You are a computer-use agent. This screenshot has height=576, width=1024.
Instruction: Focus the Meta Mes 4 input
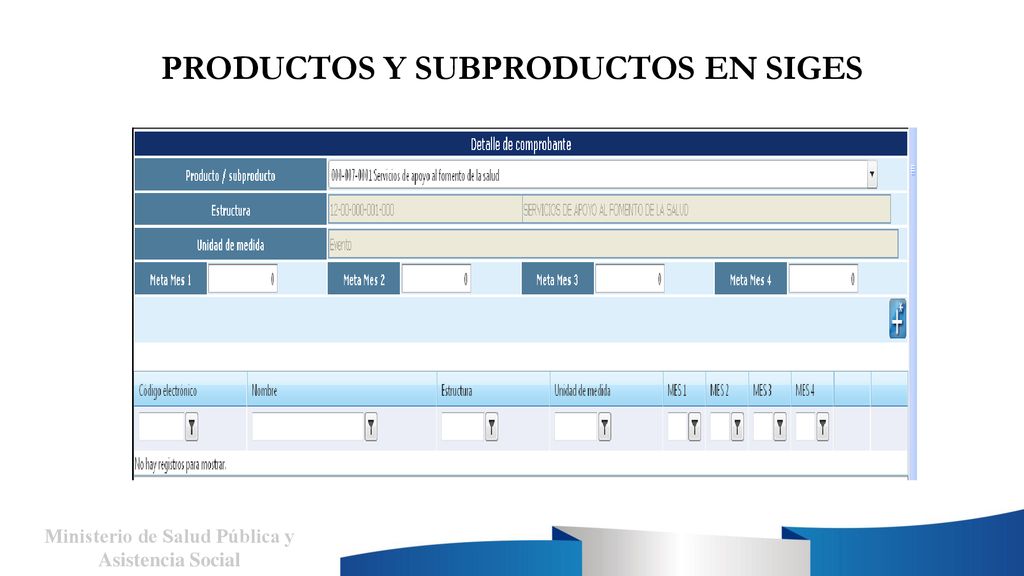[x=823, y=279]
